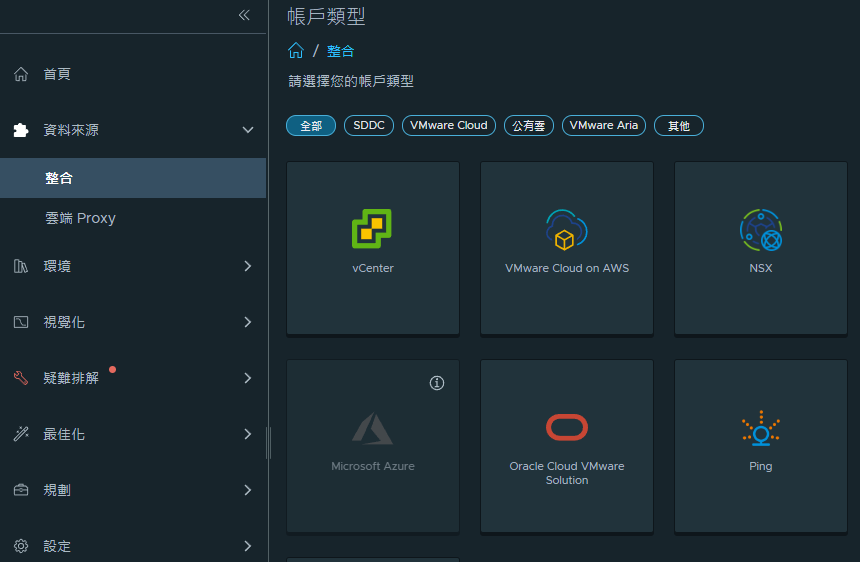
Task: Expand the 視覺化 menu chevron
Action: (x=248, y=322)
